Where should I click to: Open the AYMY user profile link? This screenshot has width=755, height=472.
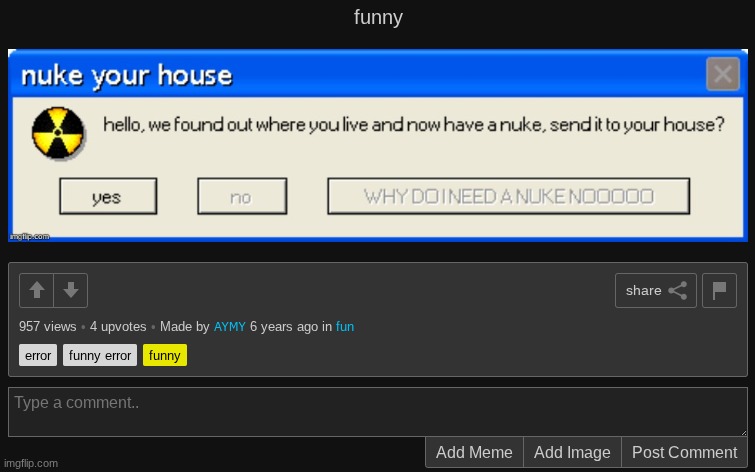coord(229,327)
